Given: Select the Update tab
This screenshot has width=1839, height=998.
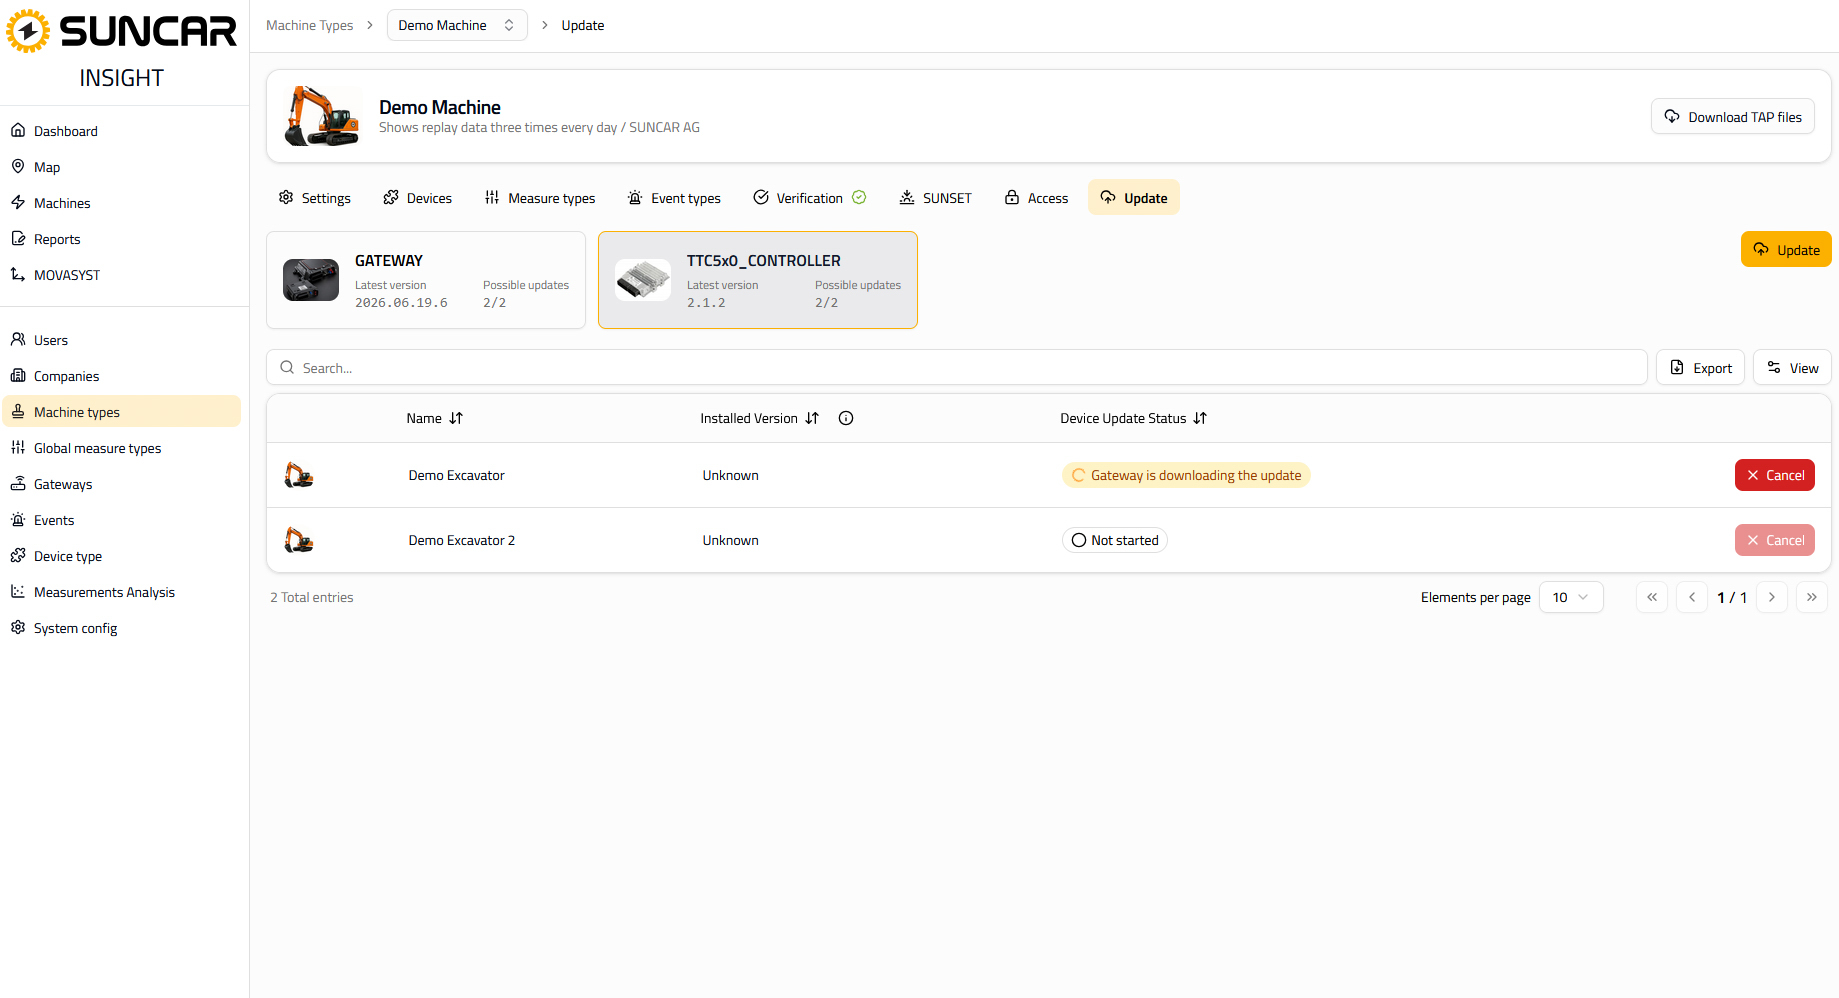Looking at the screenshot, I should pos(1134,198).
